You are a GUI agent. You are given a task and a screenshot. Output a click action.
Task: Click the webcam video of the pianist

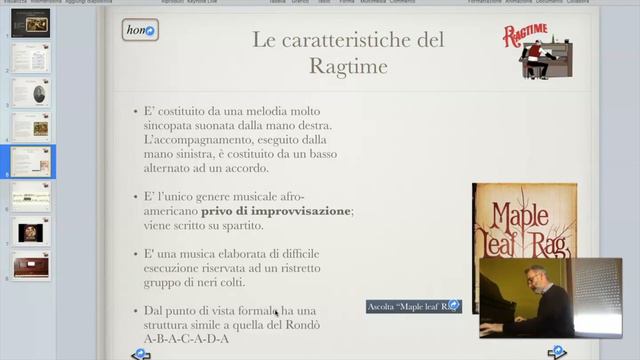[551, 298]
